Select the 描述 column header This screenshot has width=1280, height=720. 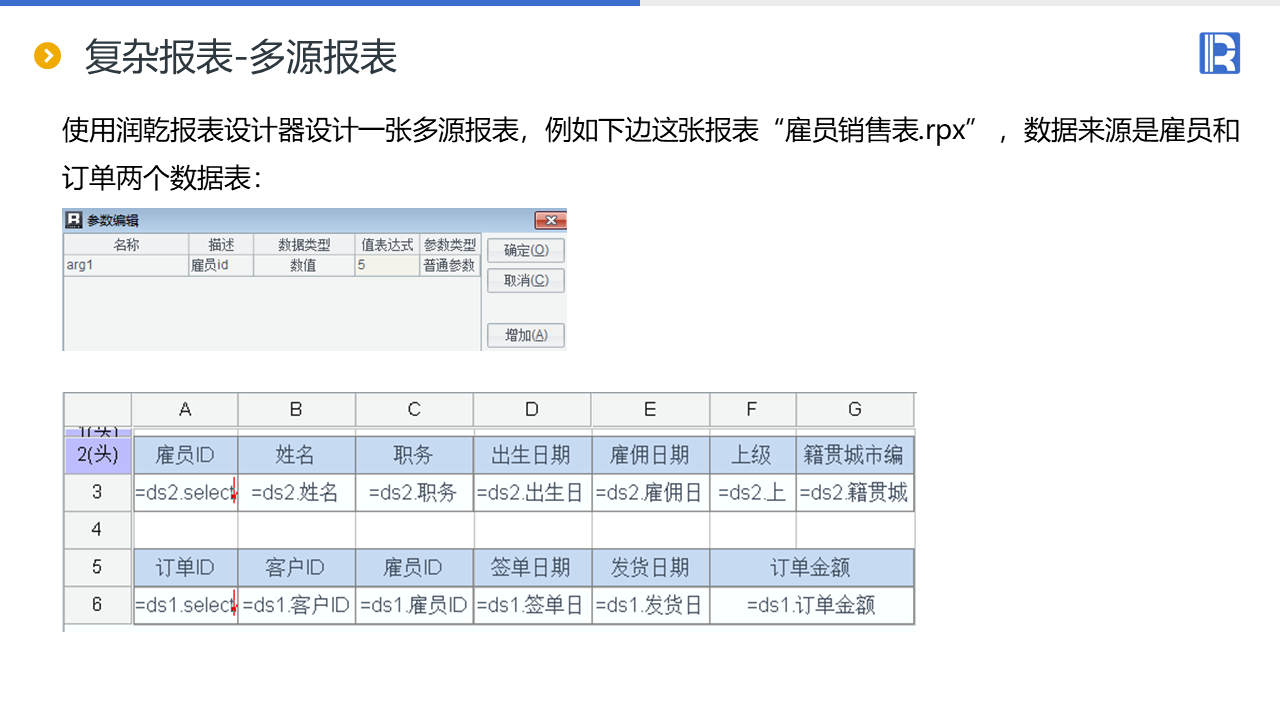pos(221,245)
